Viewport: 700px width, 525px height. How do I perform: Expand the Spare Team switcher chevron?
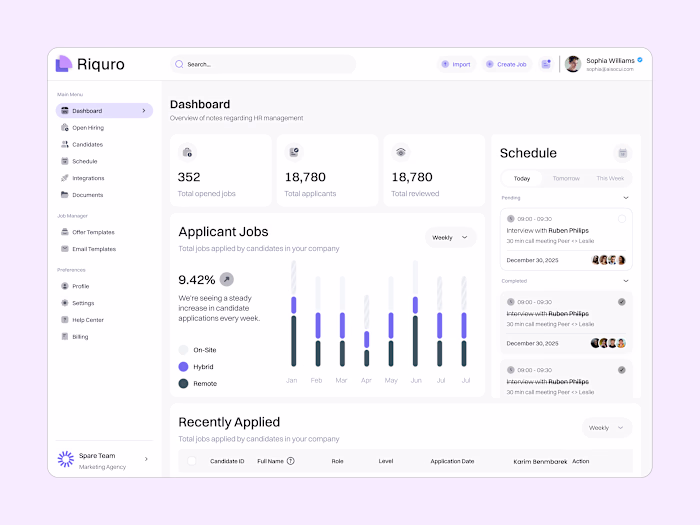pos(146,459)
